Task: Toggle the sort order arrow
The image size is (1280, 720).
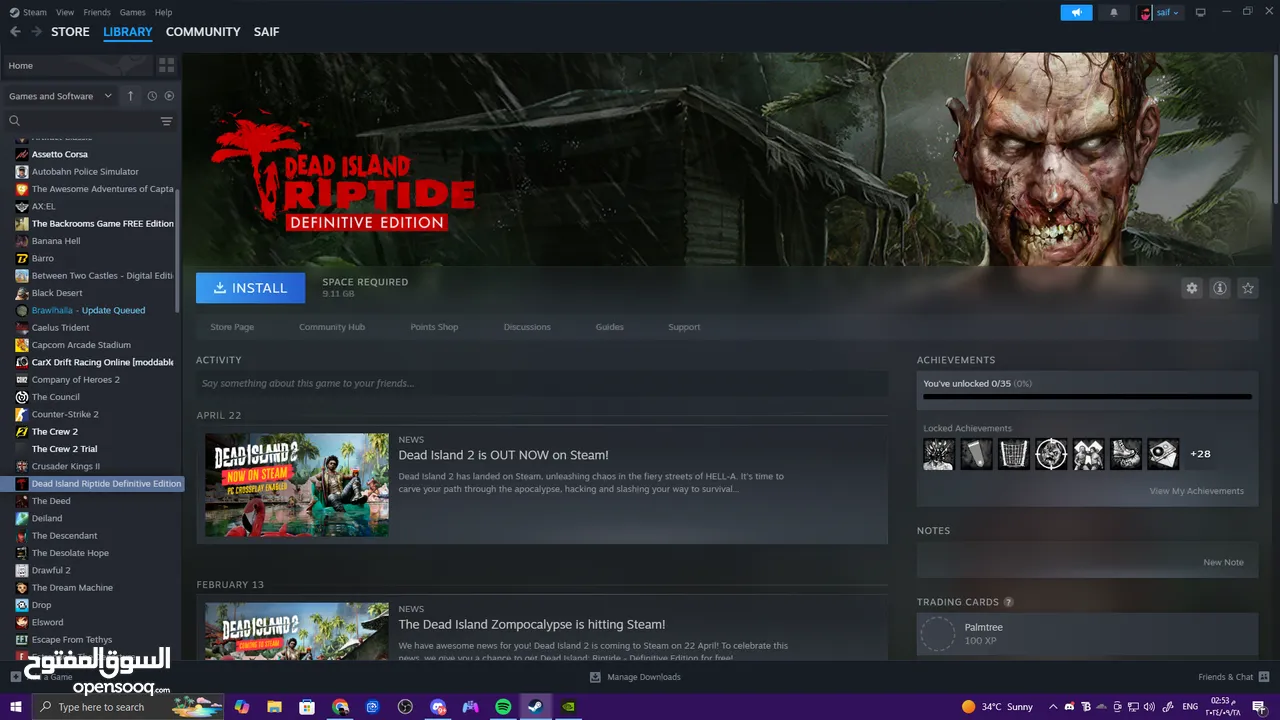Action: (130, 96)
